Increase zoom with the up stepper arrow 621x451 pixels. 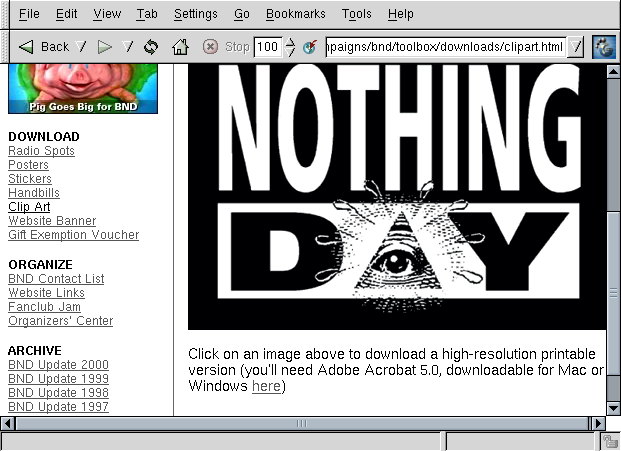(290, 42)
